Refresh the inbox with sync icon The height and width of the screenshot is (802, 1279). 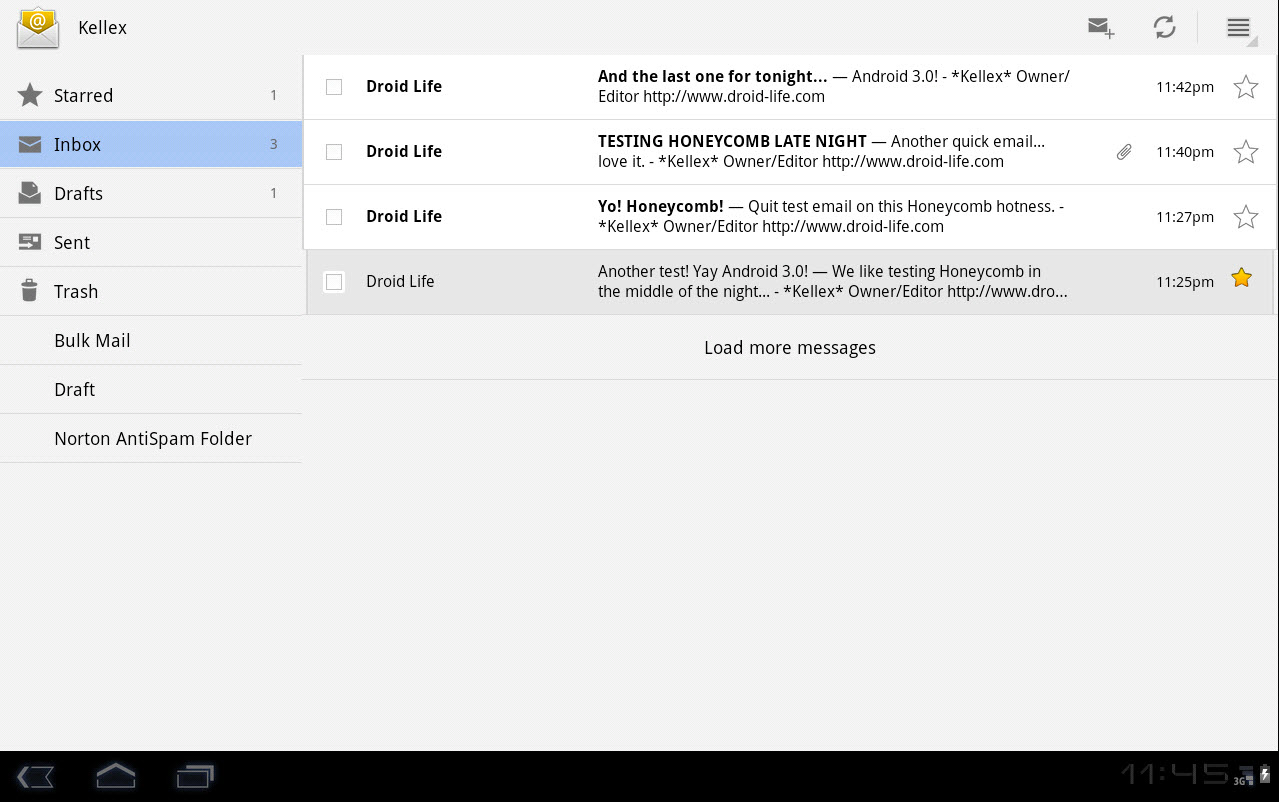[1164, 28]
